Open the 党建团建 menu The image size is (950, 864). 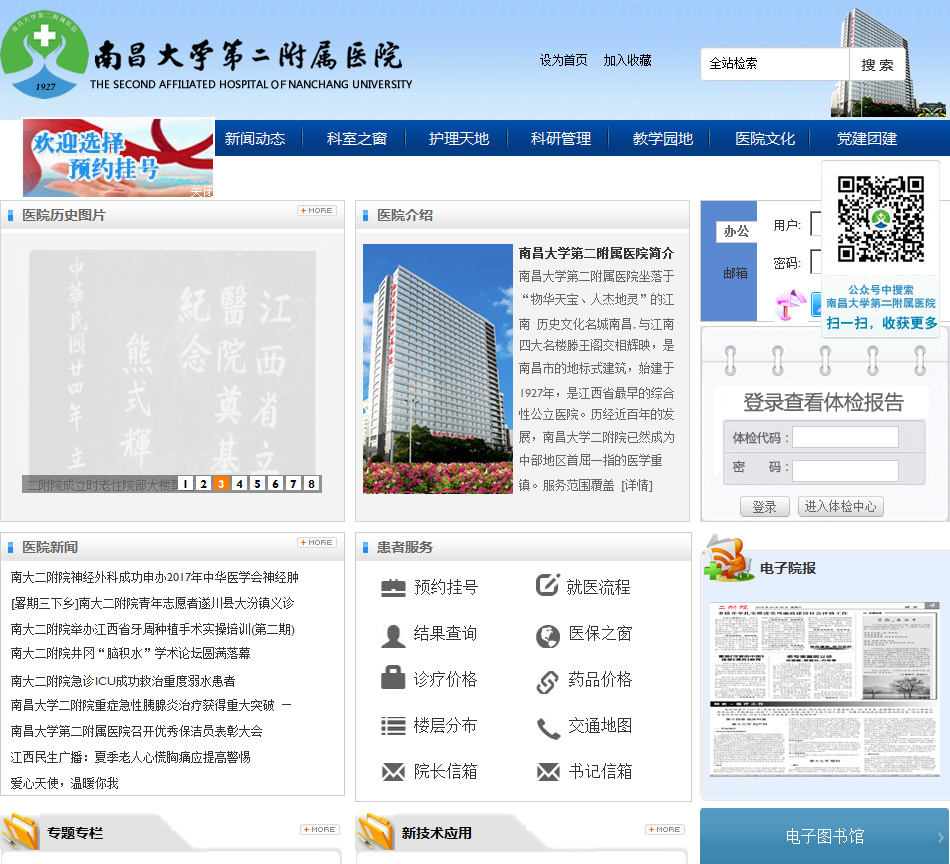click(x=867, y=139)
